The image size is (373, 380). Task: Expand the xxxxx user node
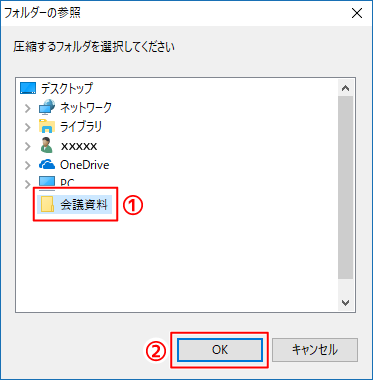(x=28, y=146)
